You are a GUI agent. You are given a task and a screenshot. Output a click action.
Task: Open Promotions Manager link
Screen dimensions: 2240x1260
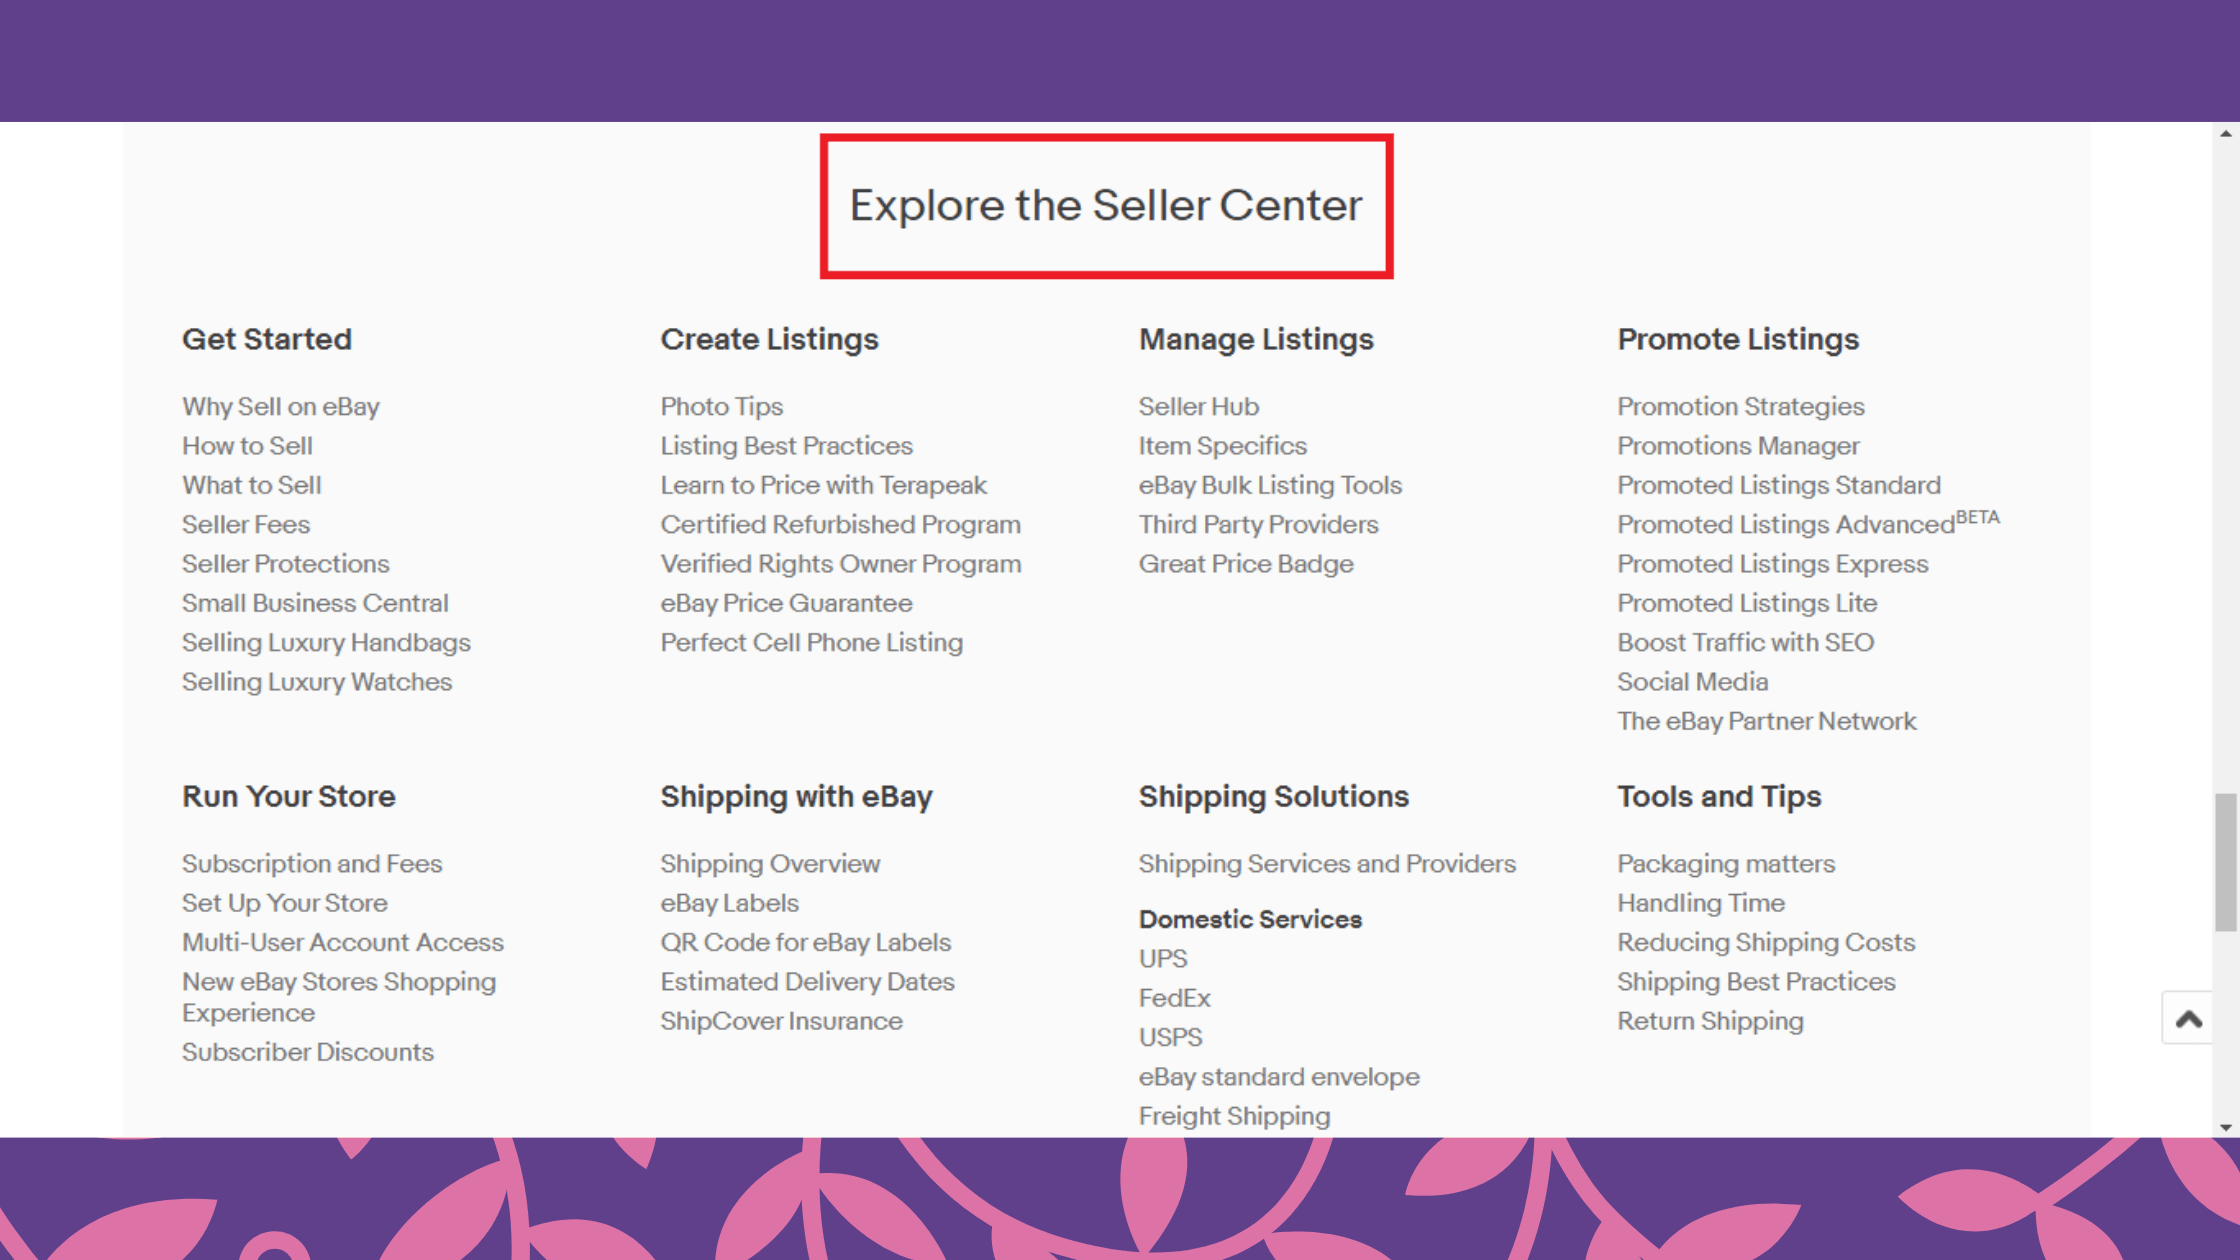coord(1738,446)
